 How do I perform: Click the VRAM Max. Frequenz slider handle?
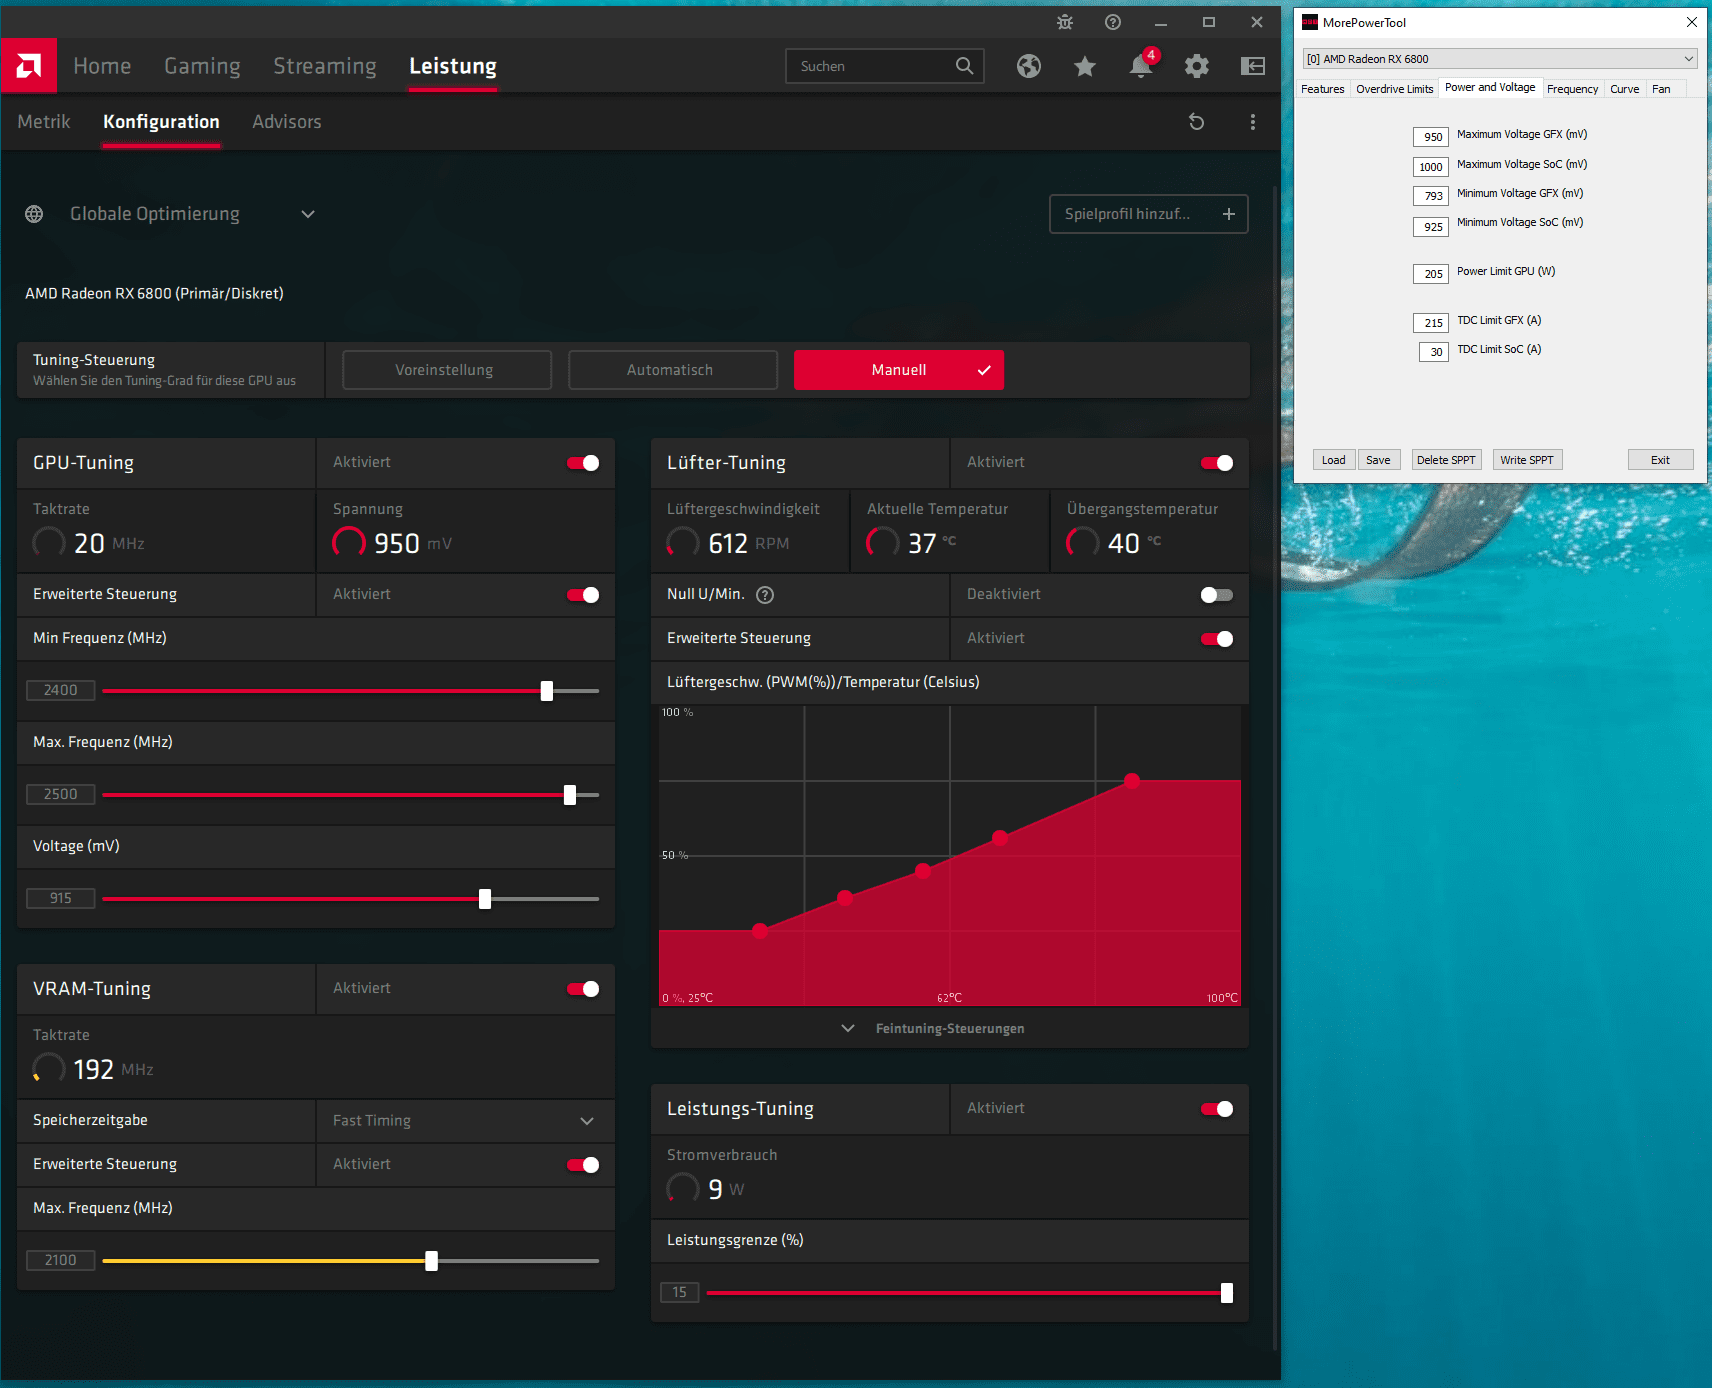coord(431,1261)
